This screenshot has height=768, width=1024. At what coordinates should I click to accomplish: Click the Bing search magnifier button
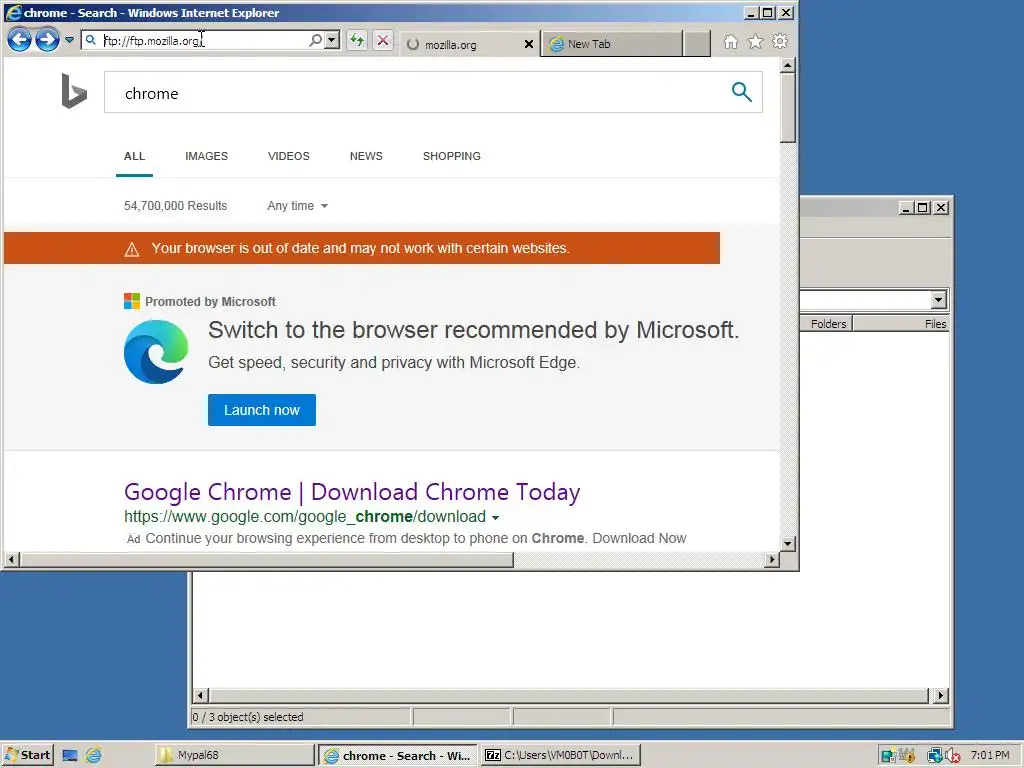click(741, 92)
